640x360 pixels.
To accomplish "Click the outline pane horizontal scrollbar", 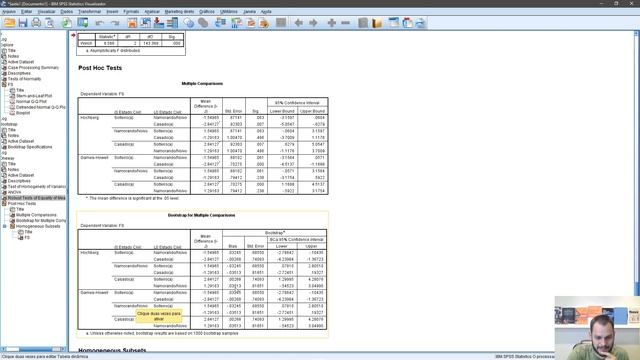I will click(34, 349).
